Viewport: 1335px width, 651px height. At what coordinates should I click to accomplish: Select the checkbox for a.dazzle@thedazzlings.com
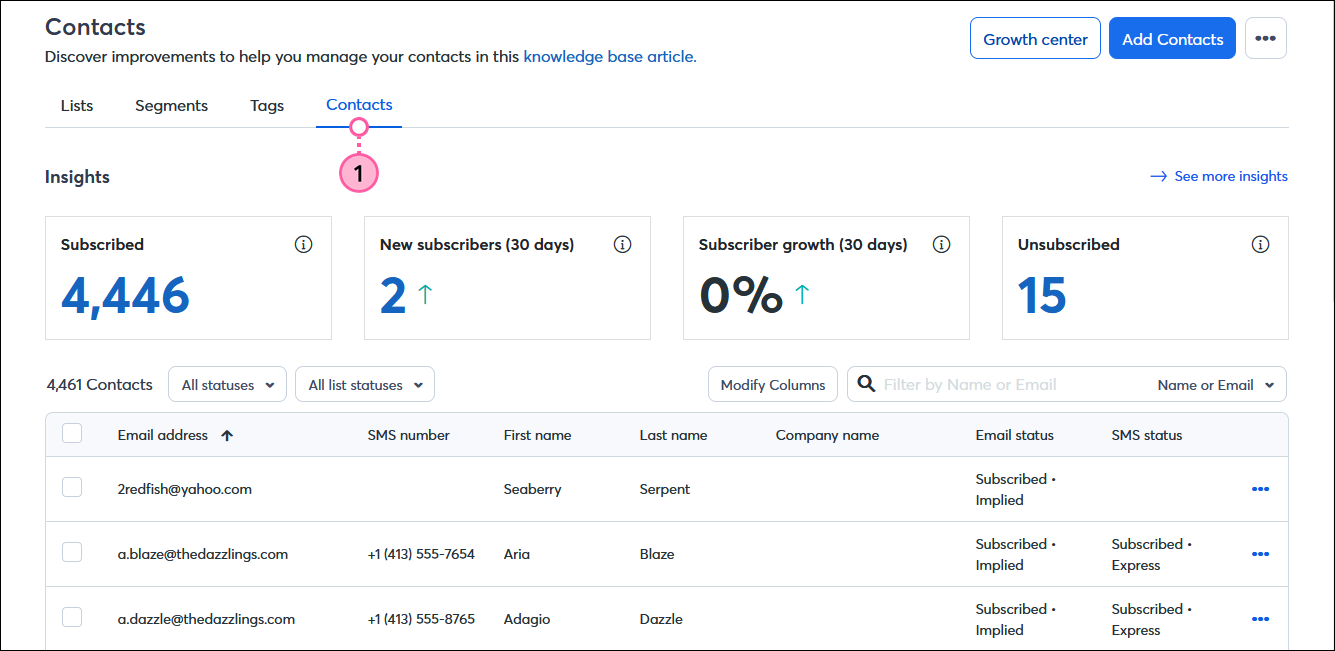pyautogui.click(x=72, y=617)
